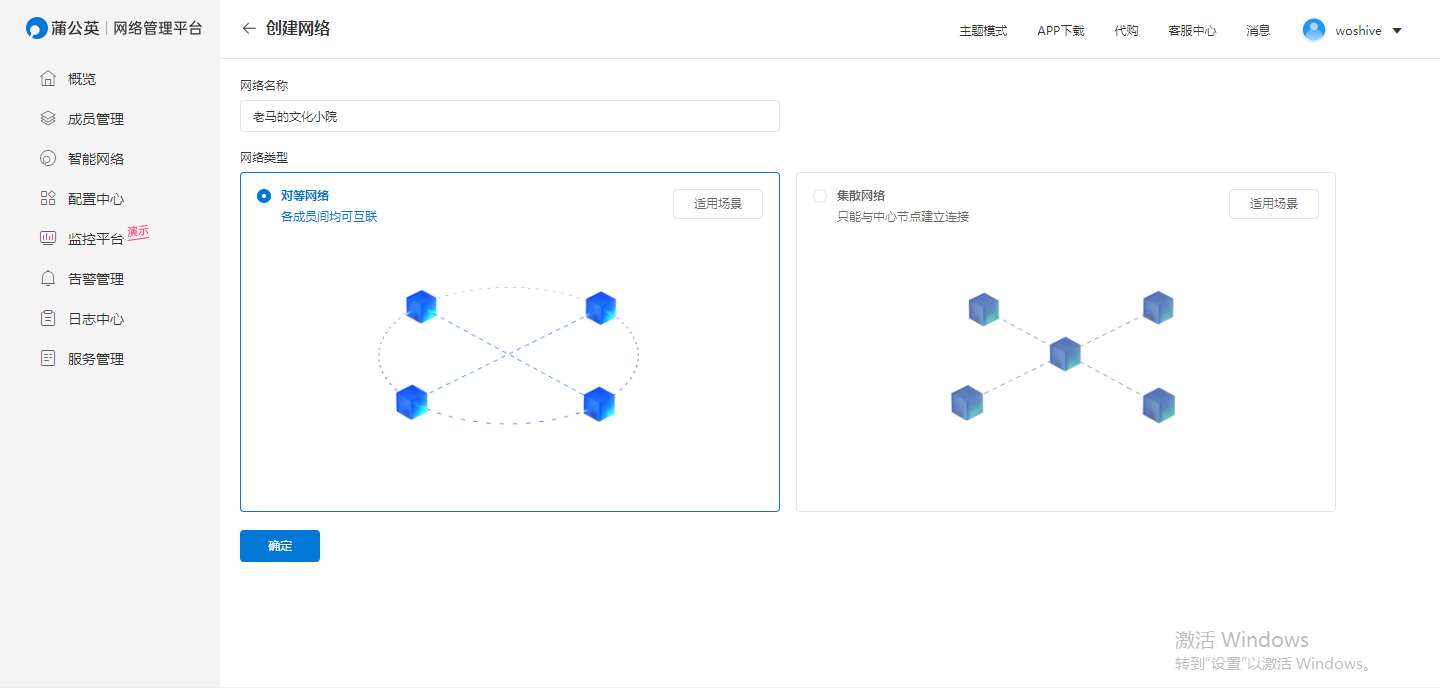Click the 网络名称 input field
This screenshot has width=1440, height=690.
(x=509, y=116)
